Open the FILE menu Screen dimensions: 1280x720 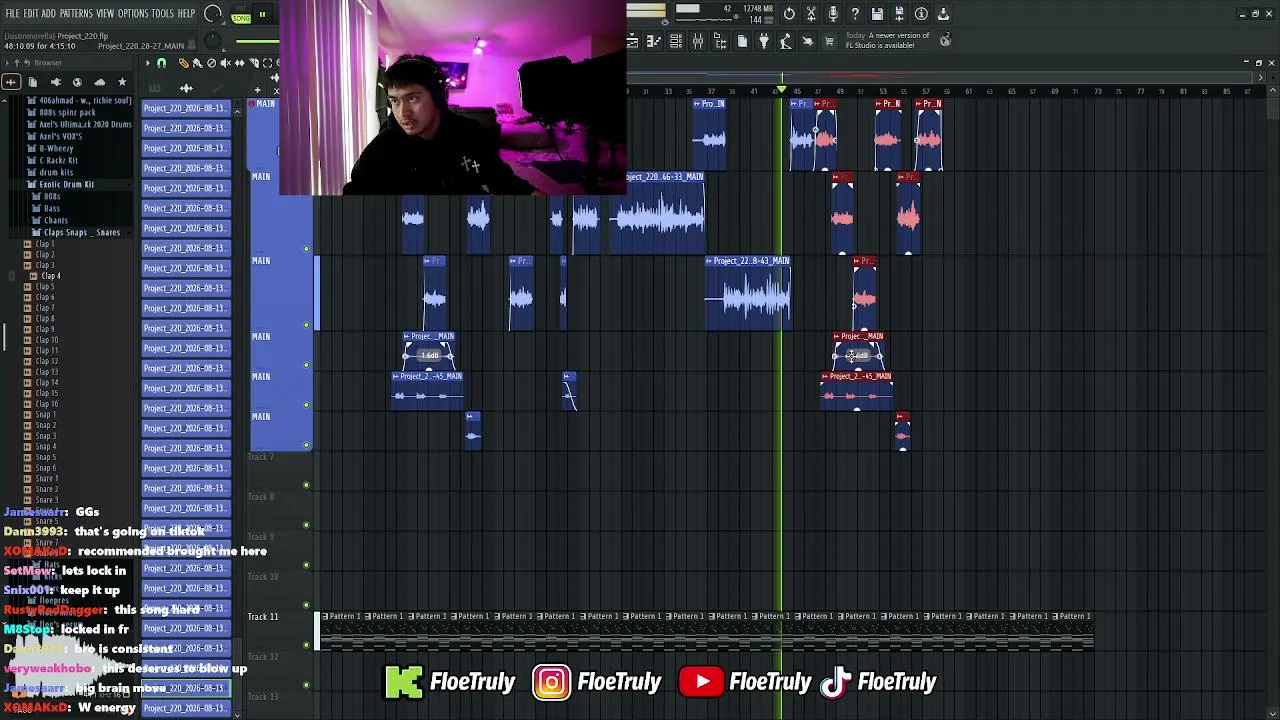click(x=13, y=14)
